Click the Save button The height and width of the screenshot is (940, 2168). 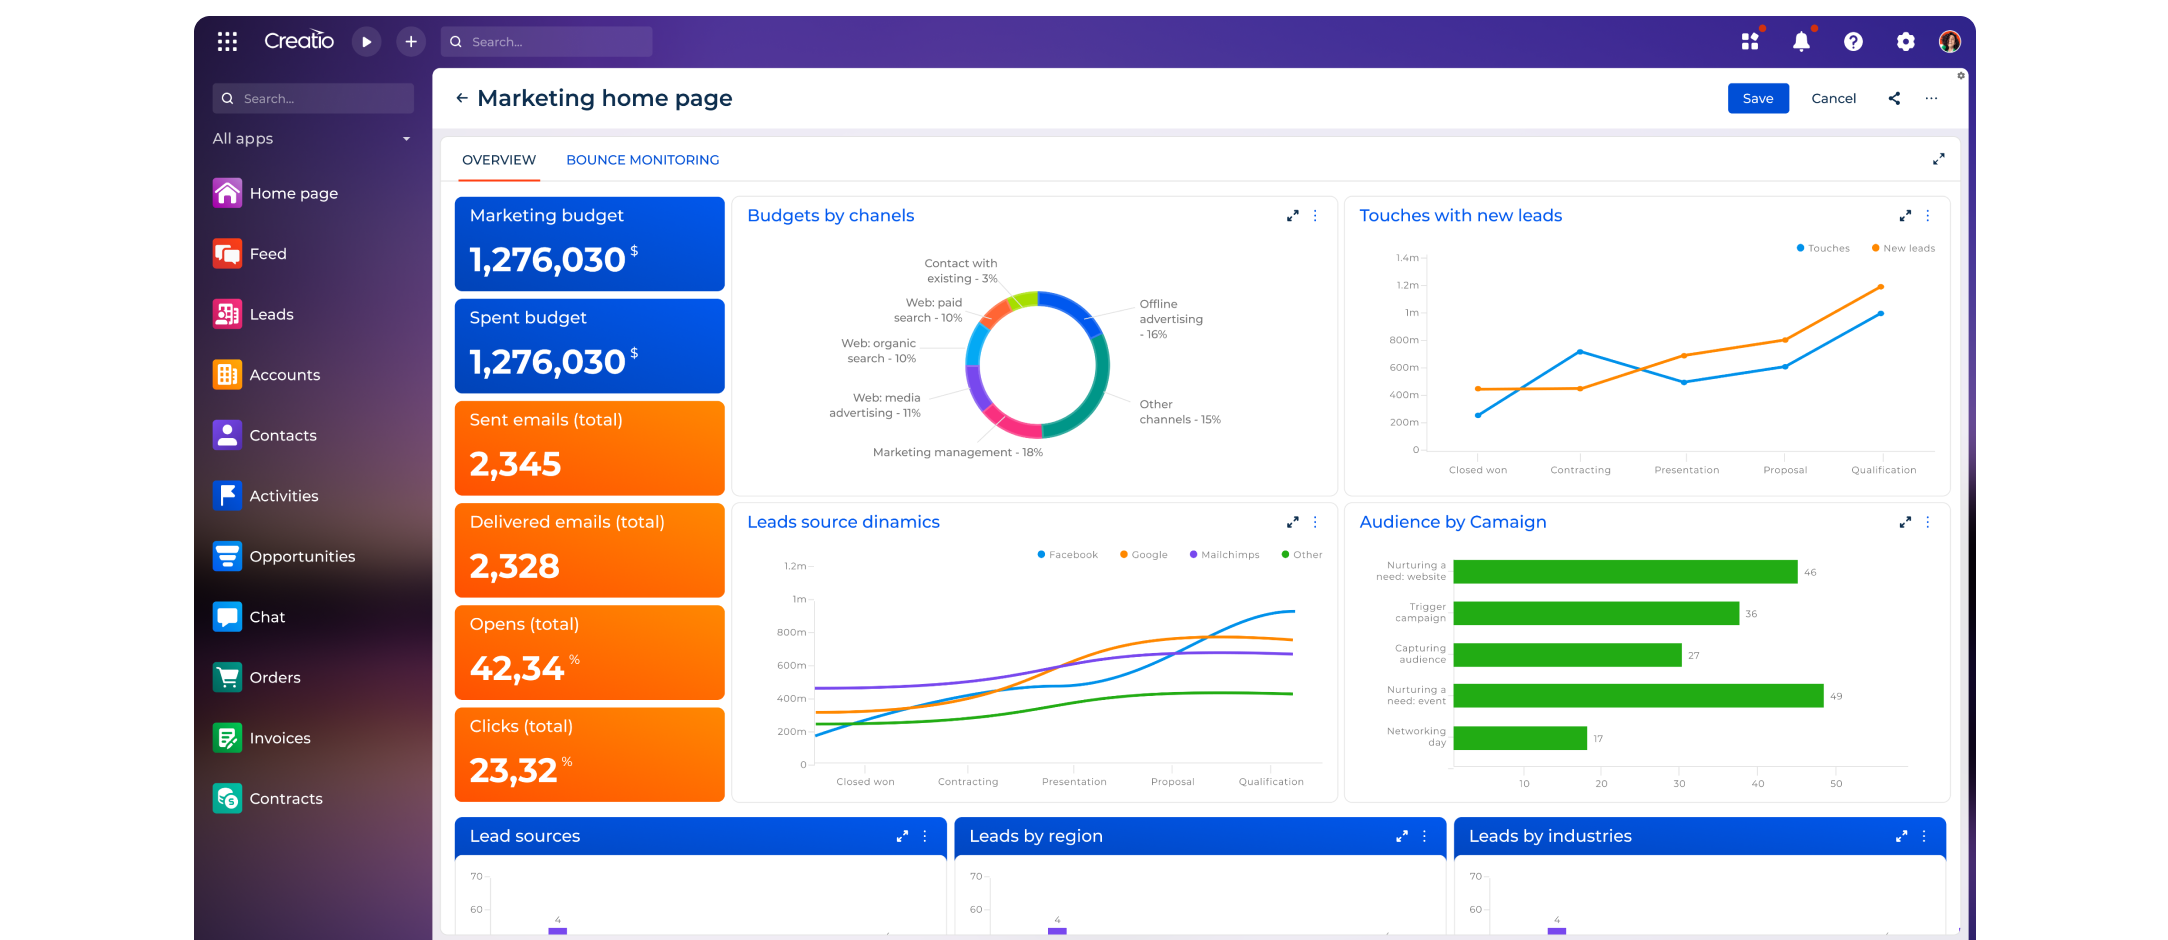point(1757,98)
